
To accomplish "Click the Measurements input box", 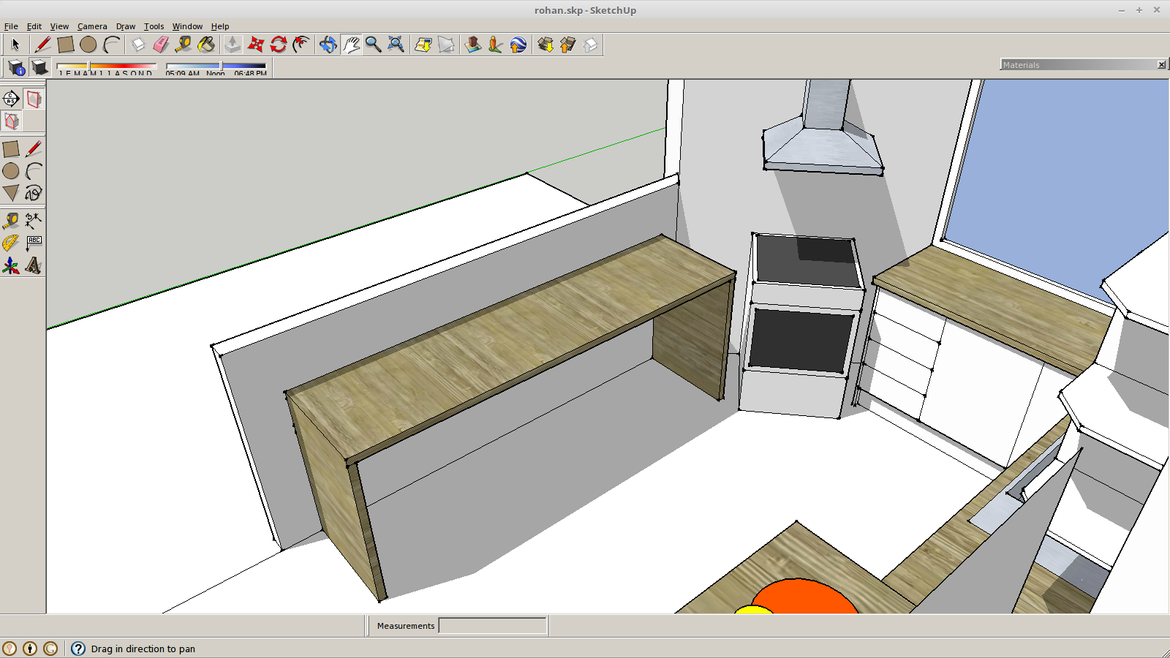I will tap(492, 626).
